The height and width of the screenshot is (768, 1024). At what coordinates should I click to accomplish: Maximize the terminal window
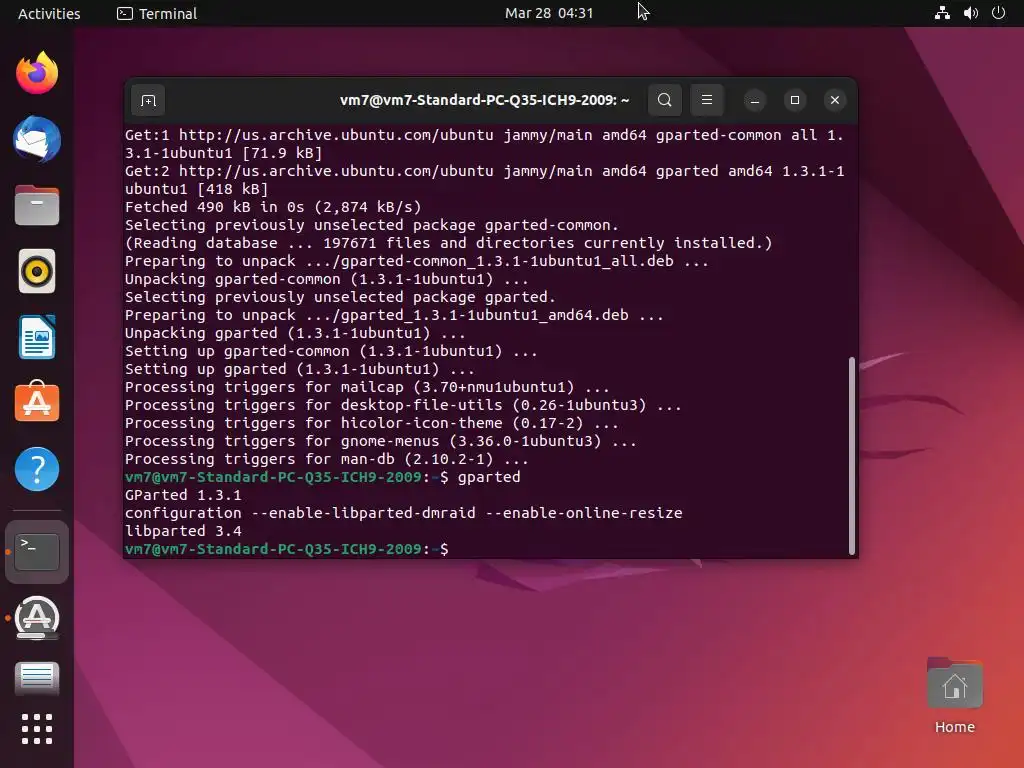coord(795,100)
